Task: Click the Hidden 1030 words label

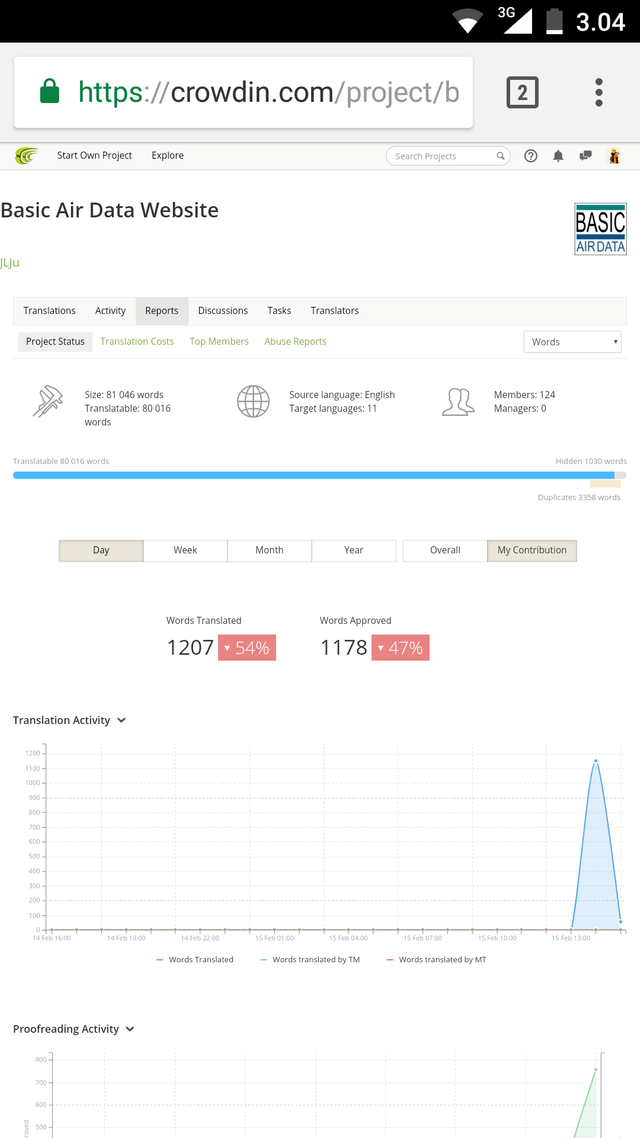Action: click(591, 461)
